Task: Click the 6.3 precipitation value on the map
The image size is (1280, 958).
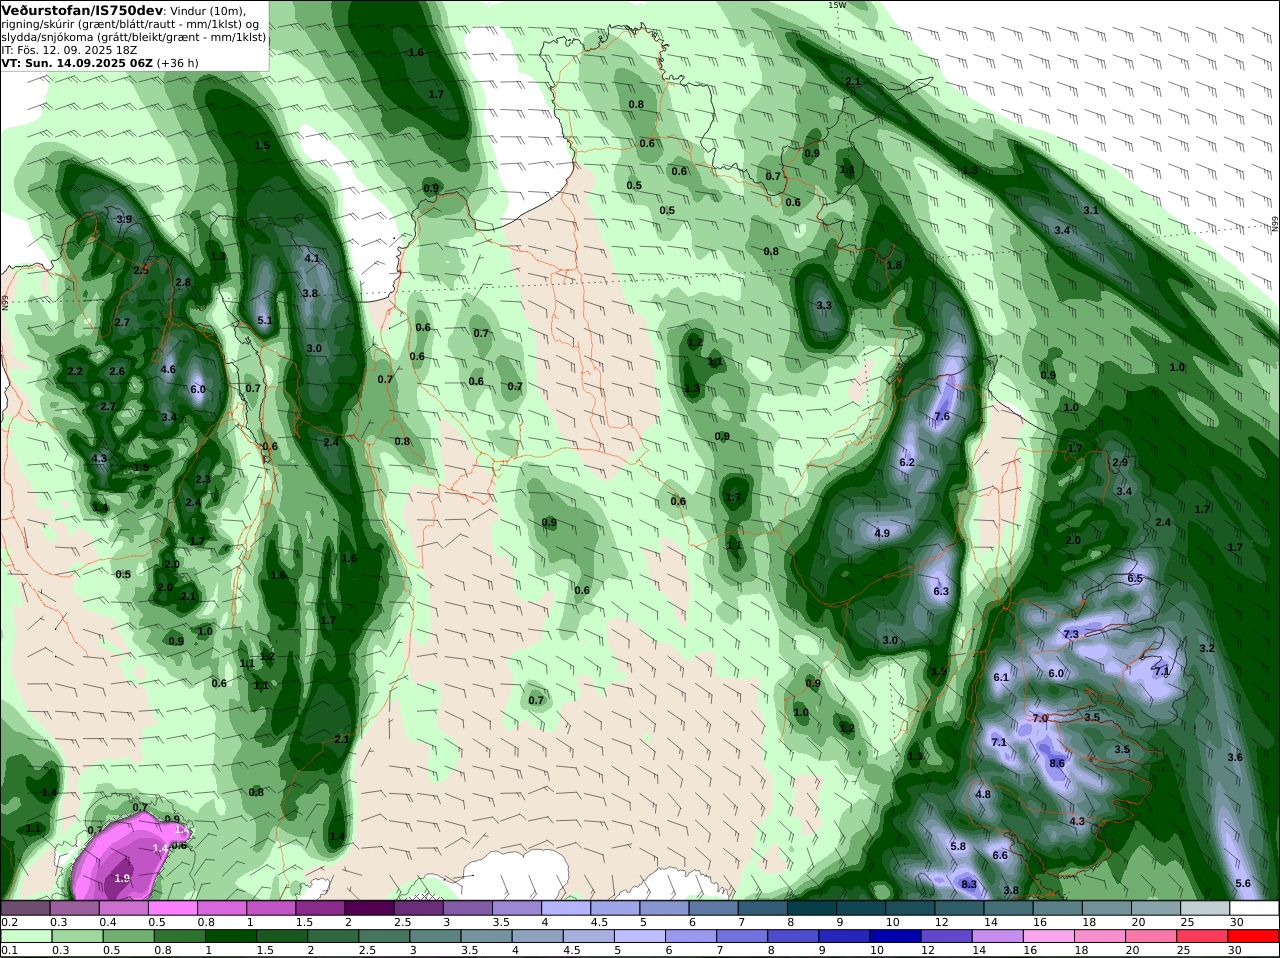Action: click(941, 592)
